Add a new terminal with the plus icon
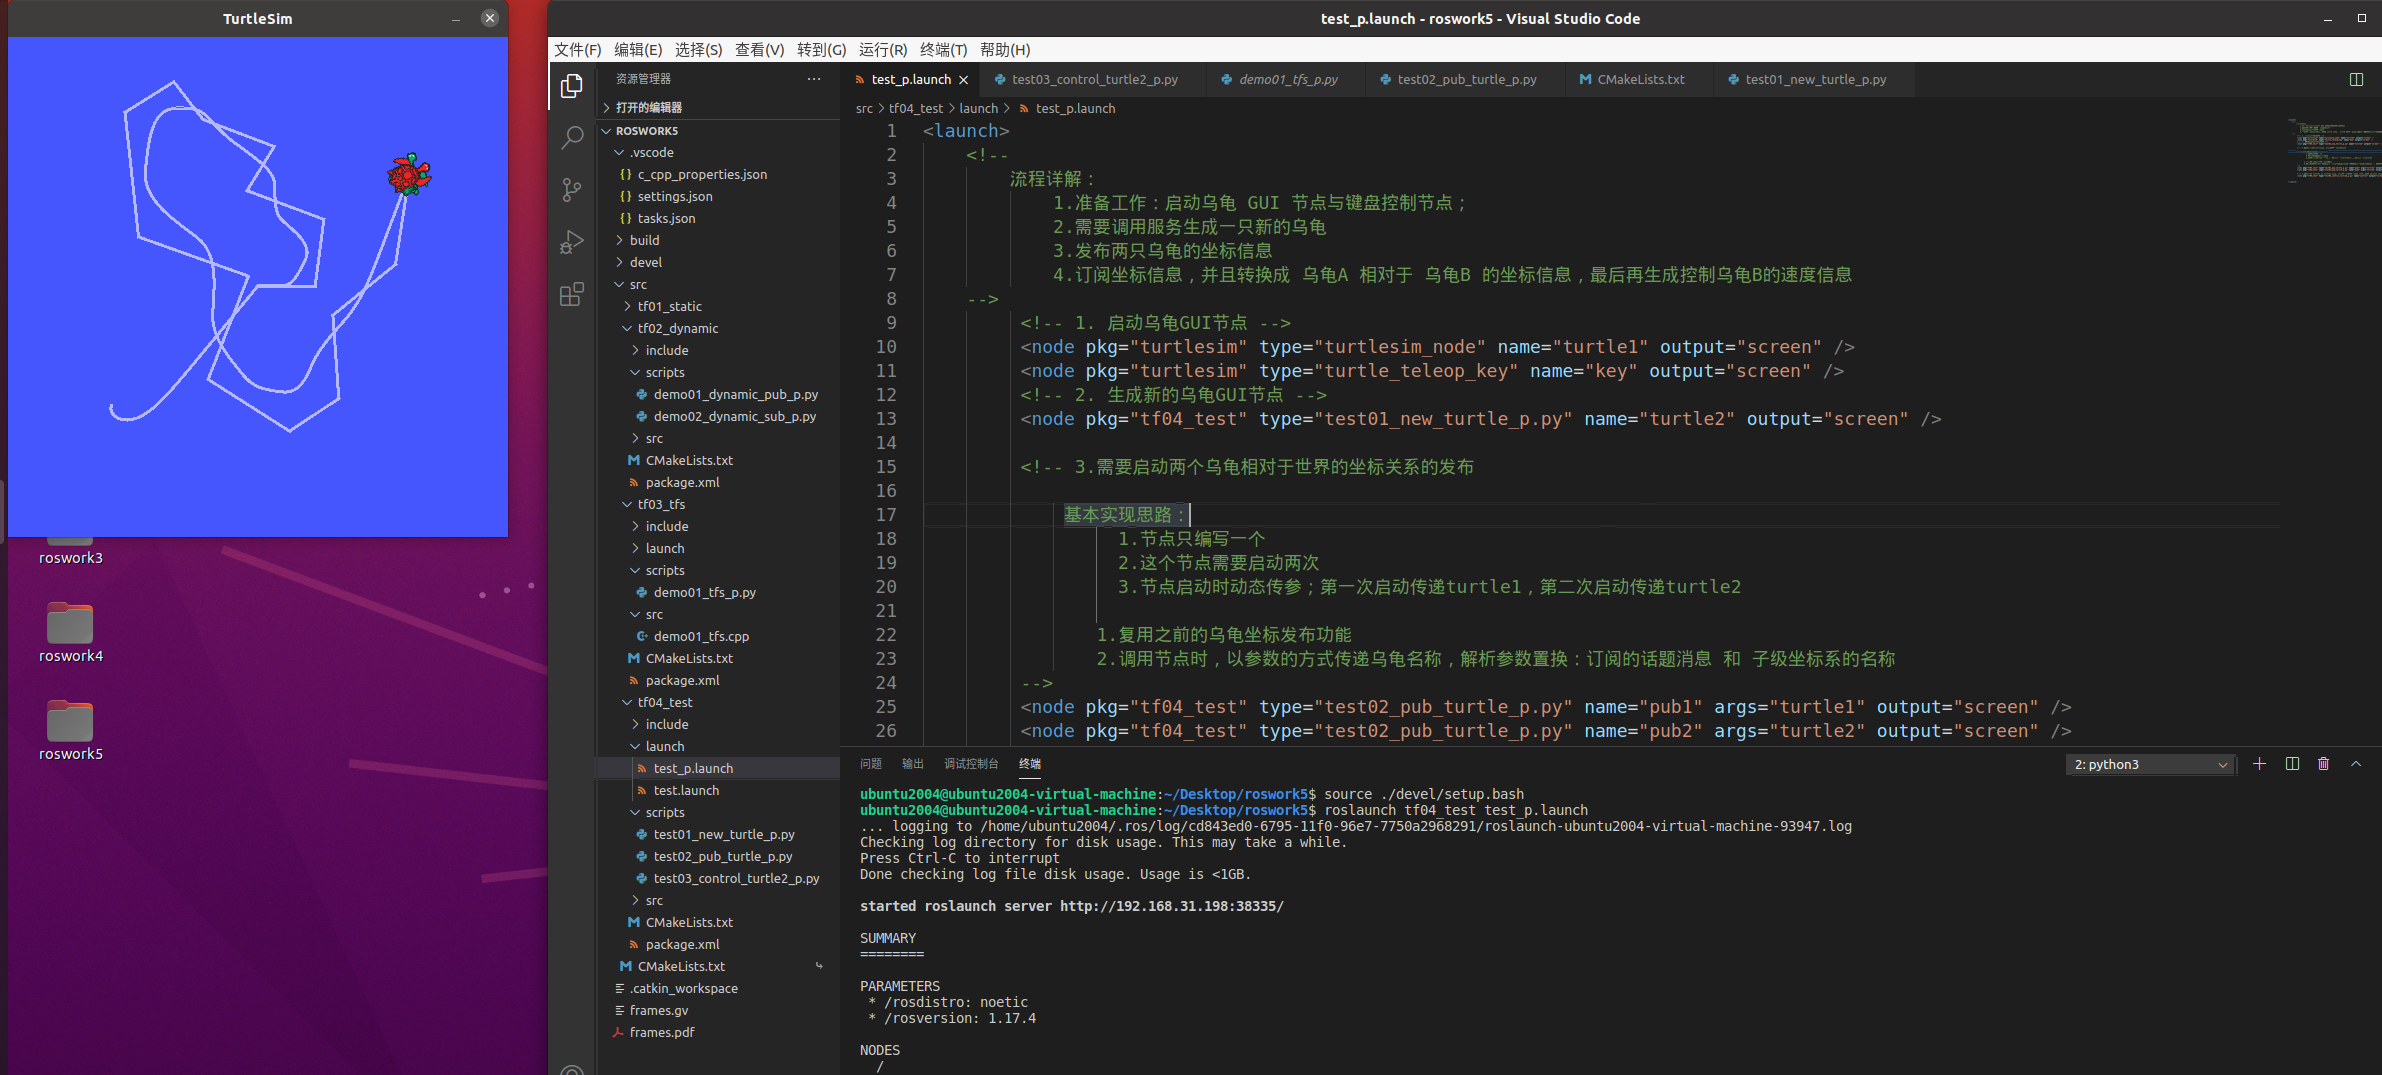This screenshot has height=1075, width=2382. [2259, 764]
